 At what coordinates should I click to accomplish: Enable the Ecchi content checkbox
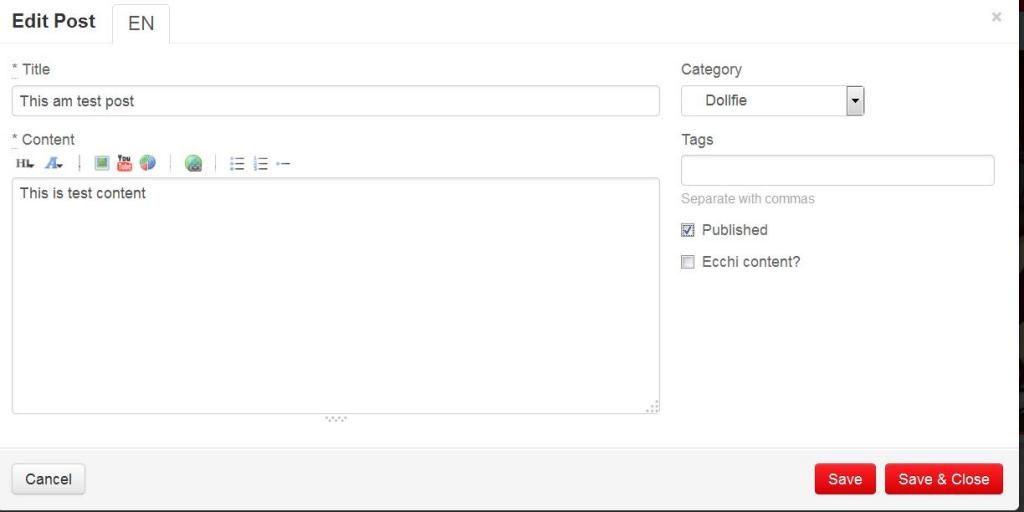pos(688,262)
